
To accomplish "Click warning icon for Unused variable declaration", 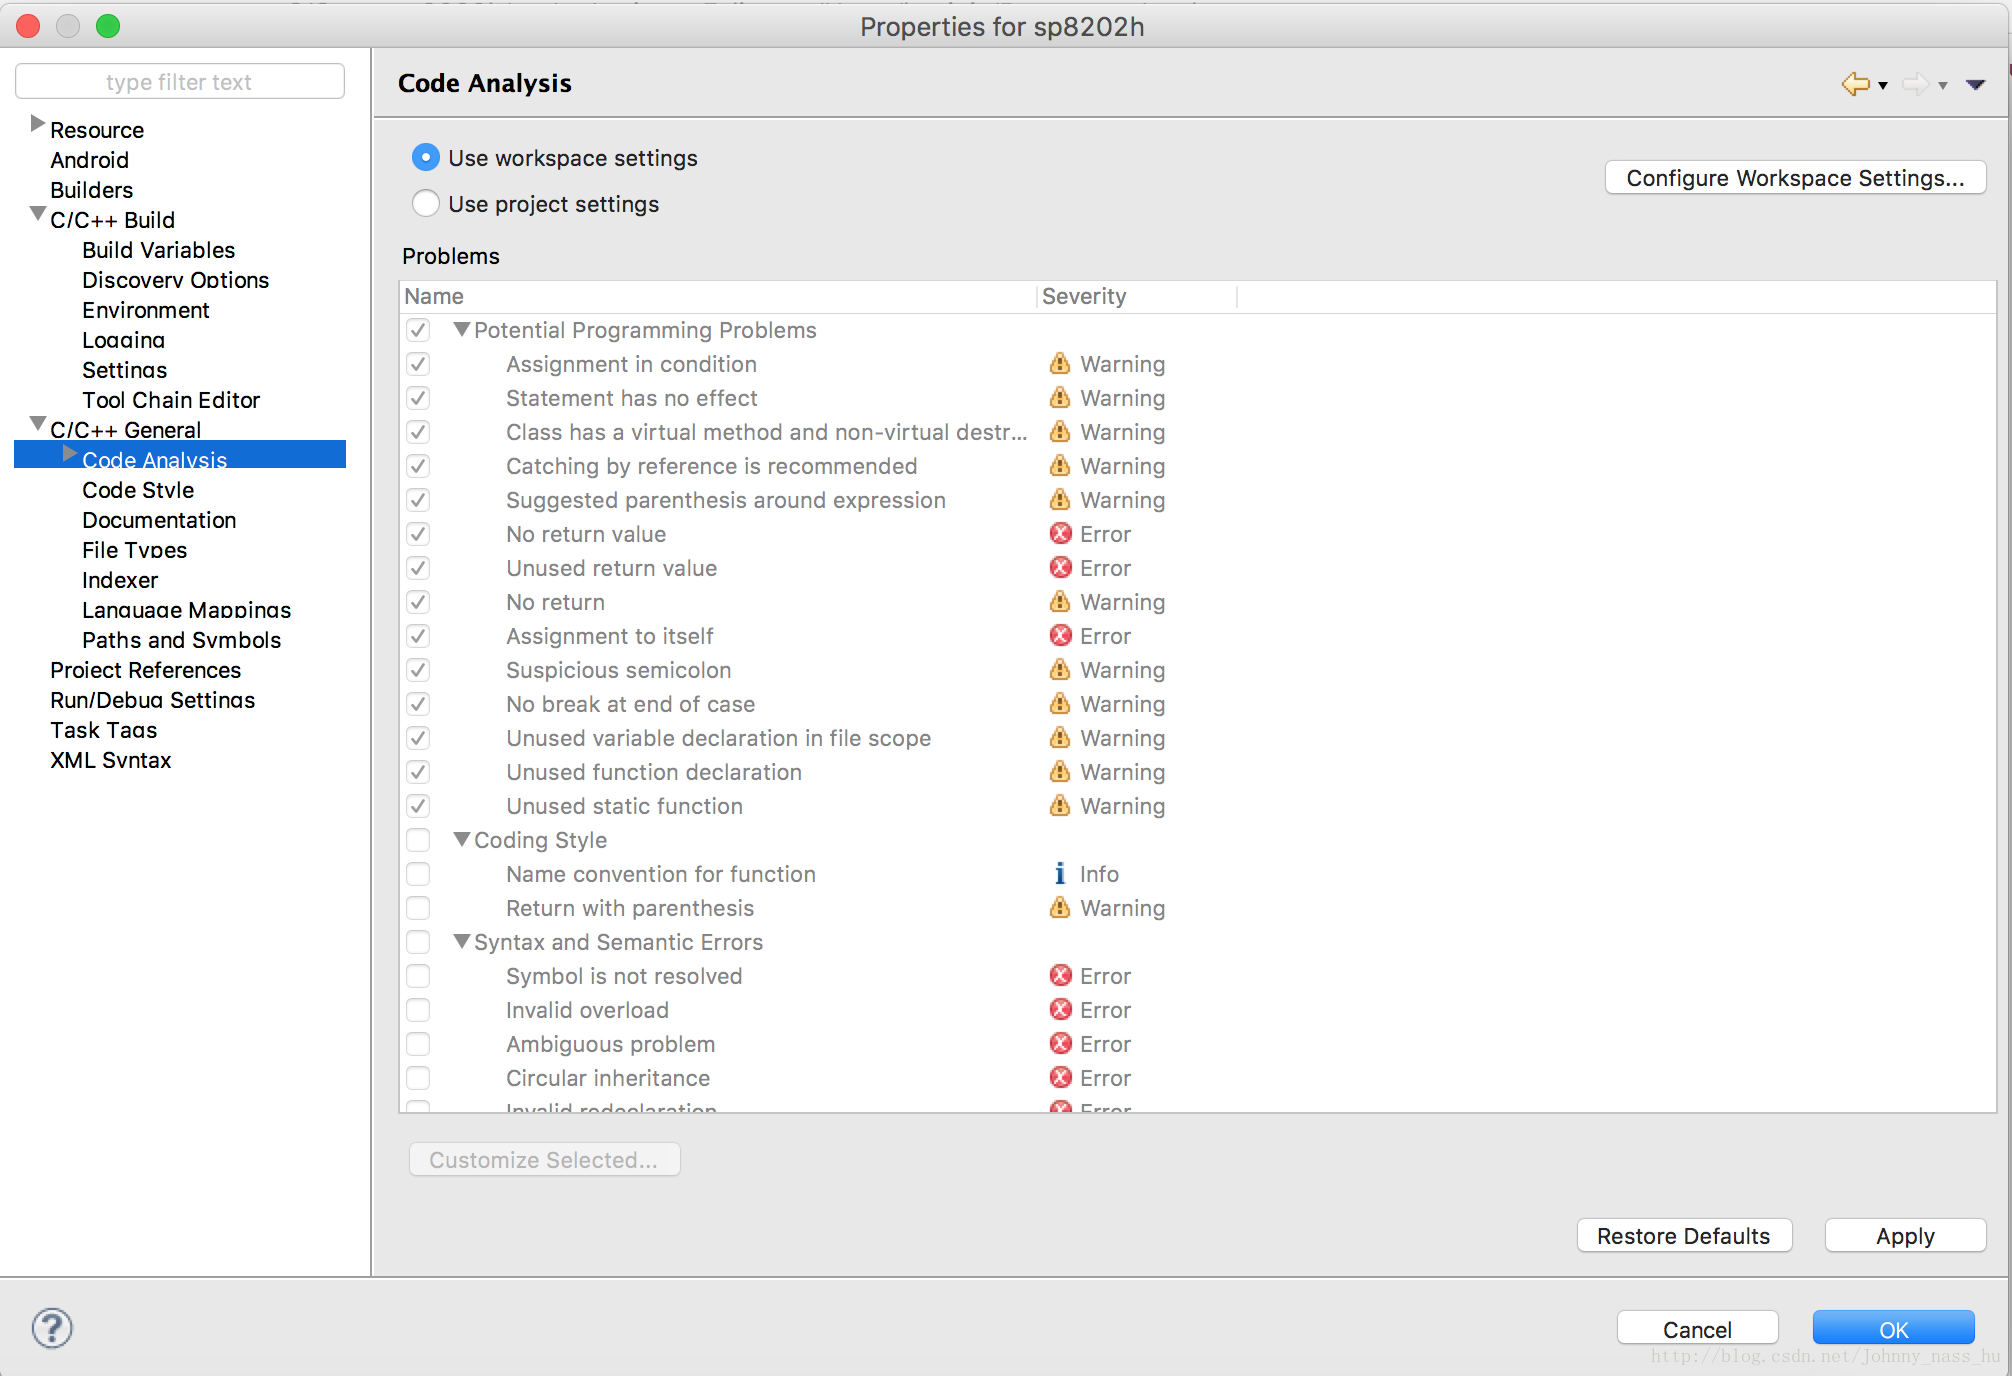I will tap(1060, 738).
